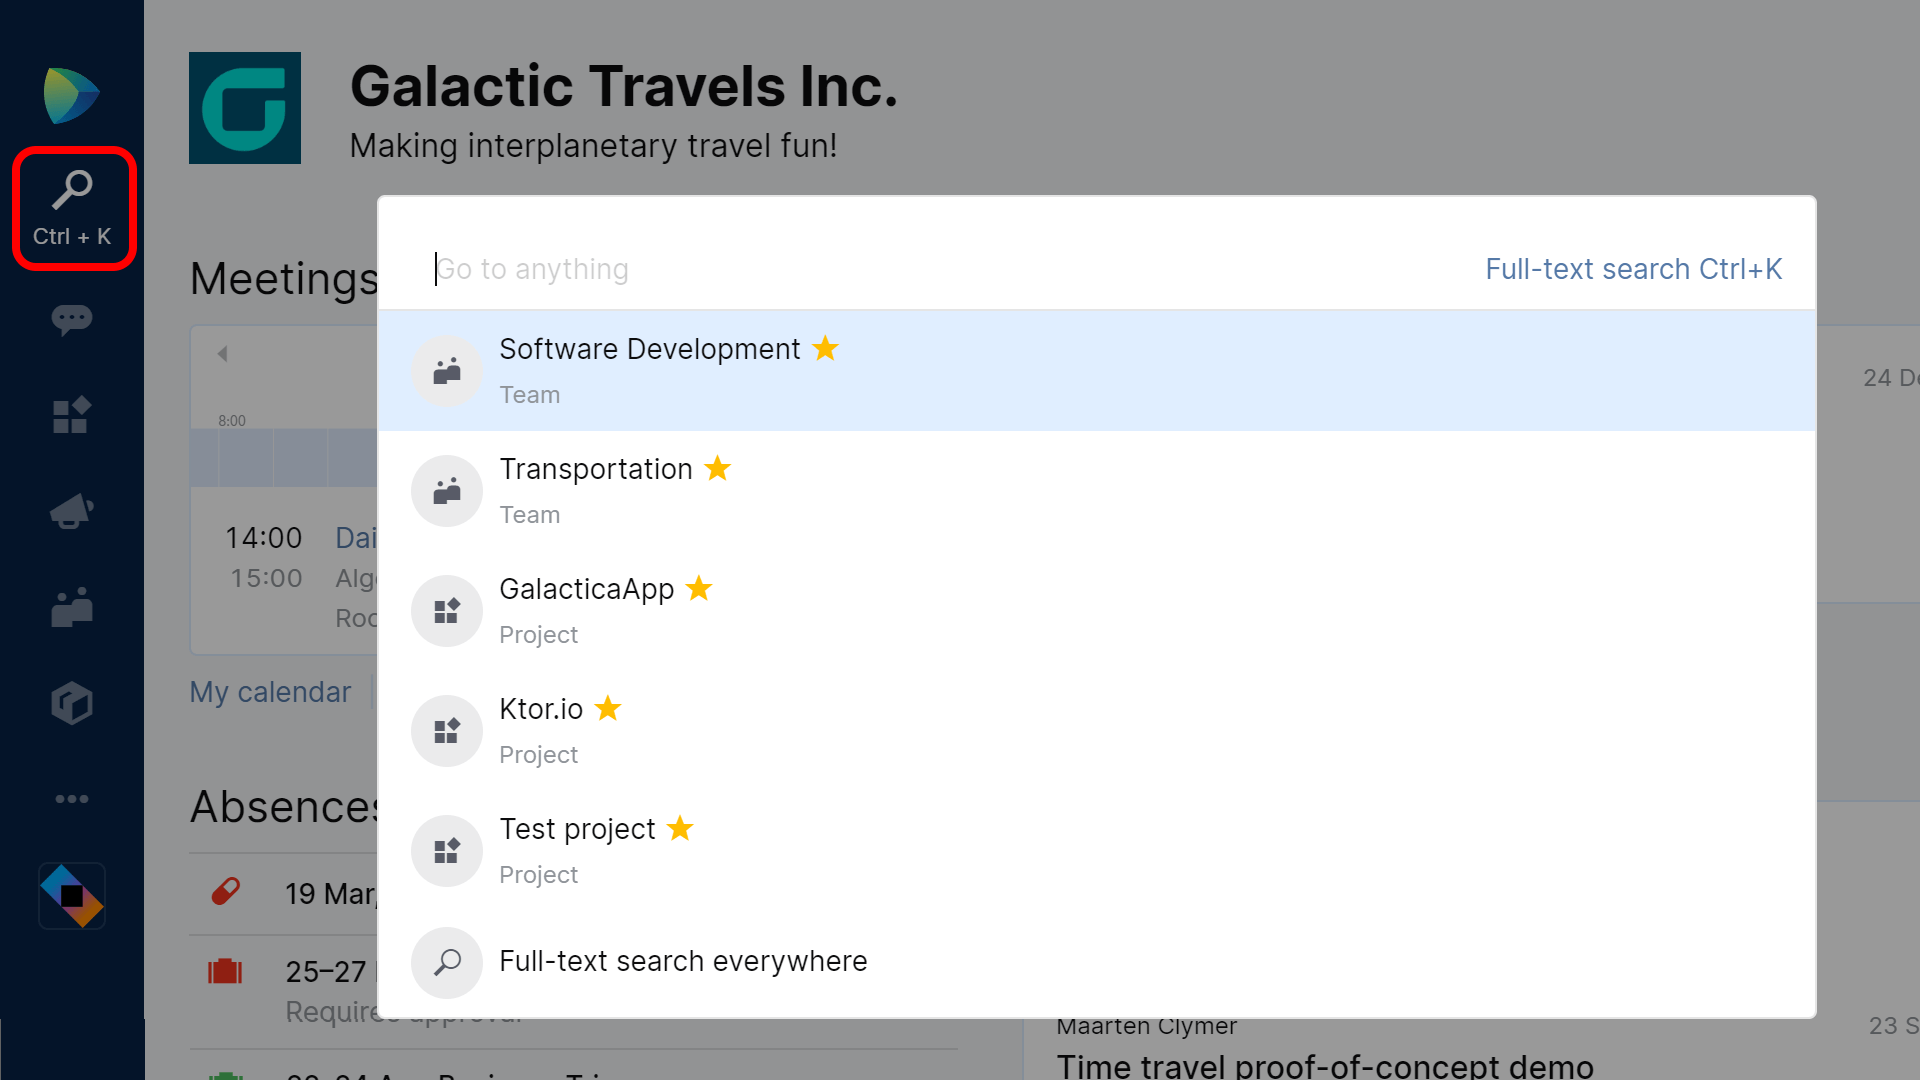Click the star next to Test project
1920x1080 pixels.
pyautogui.click(x=680, y=828)
